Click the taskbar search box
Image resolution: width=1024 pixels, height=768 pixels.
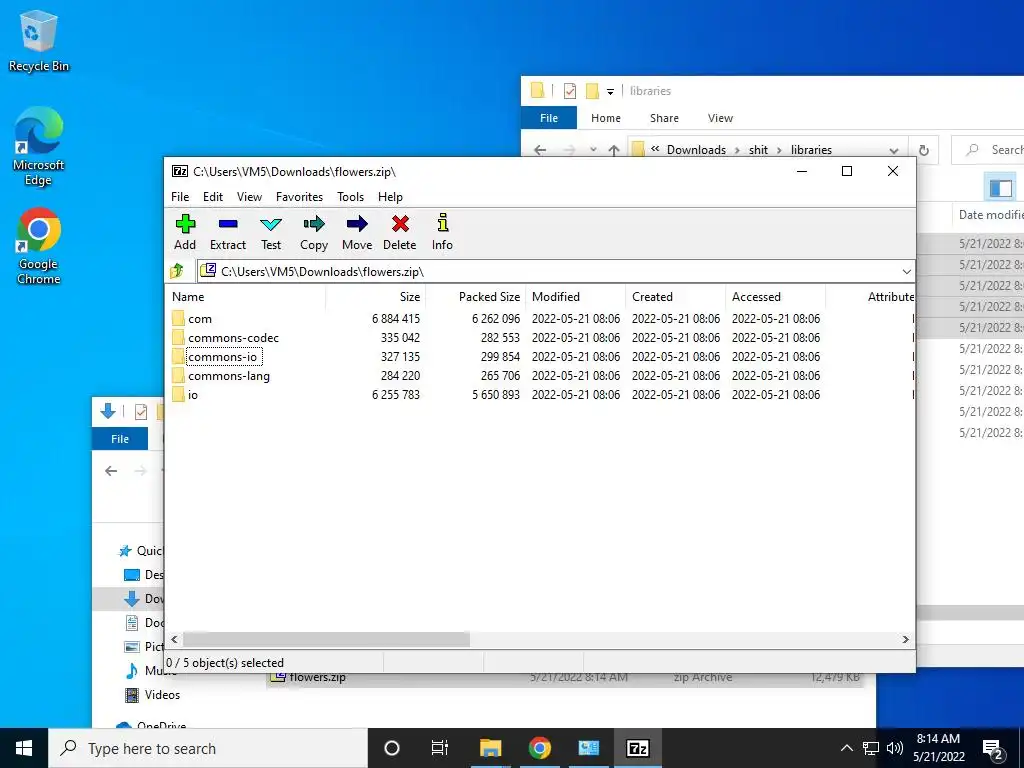tap(208, 748)
